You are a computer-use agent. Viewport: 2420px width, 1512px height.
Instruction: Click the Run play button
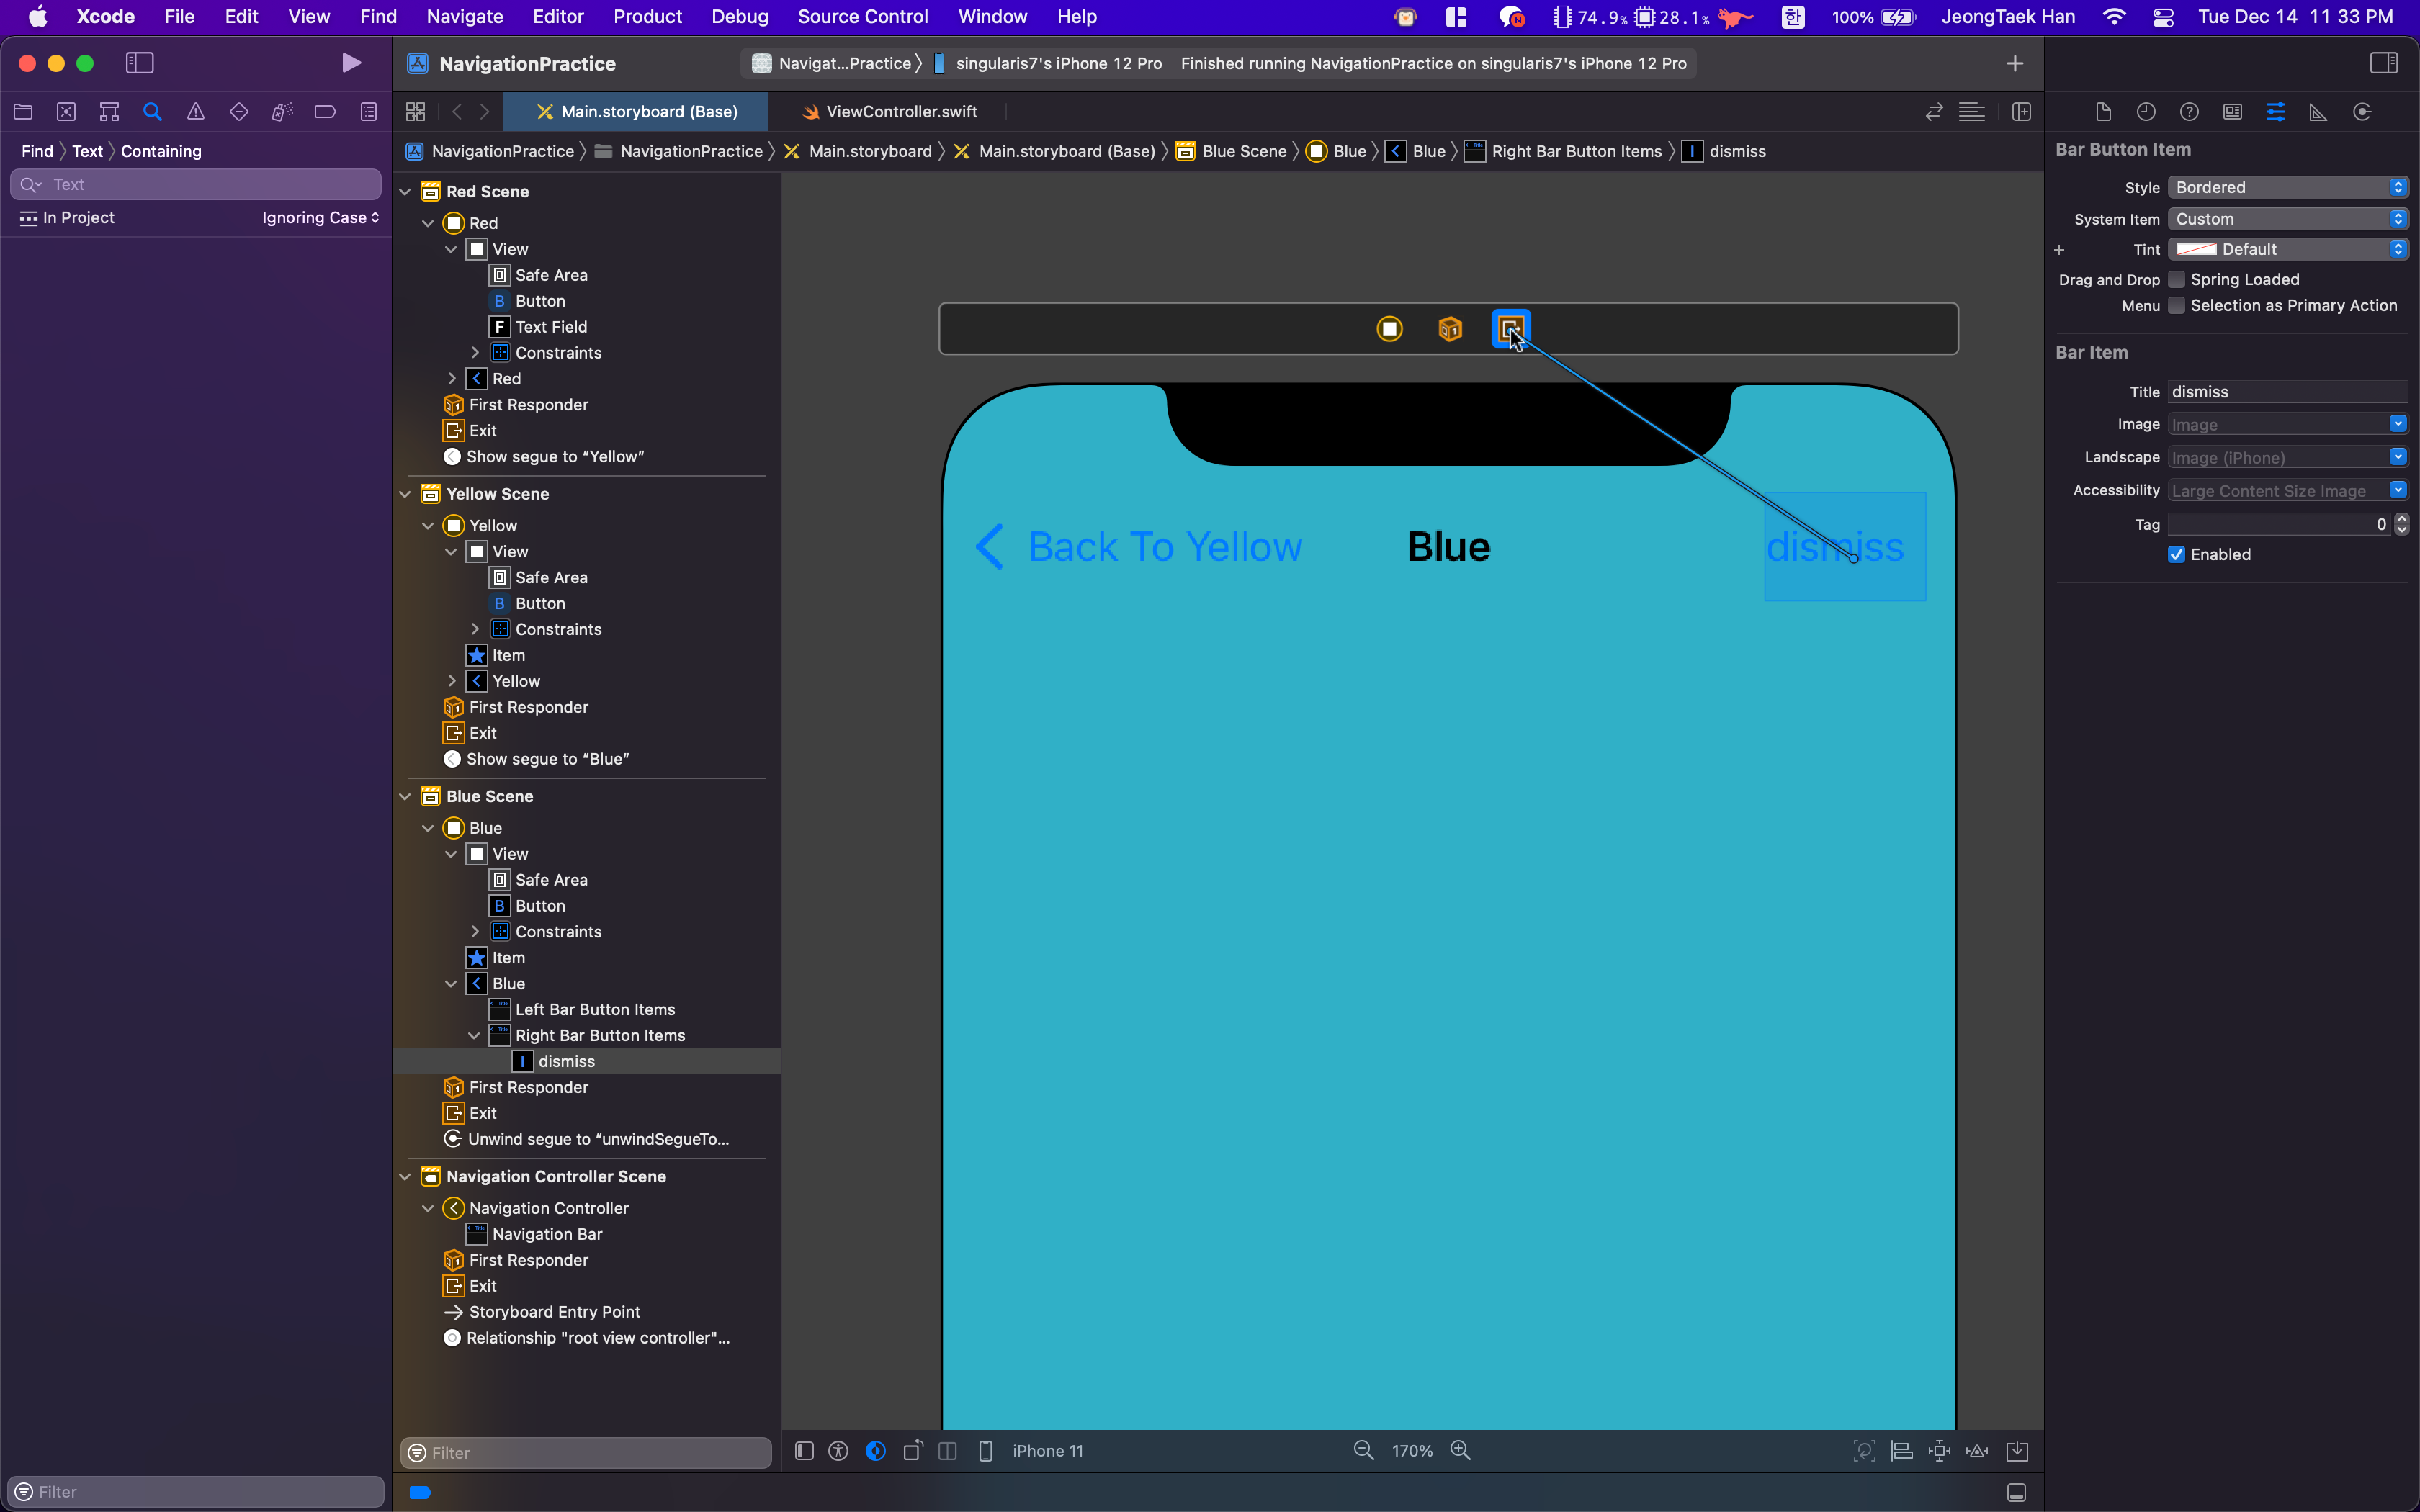click(351, 63)
